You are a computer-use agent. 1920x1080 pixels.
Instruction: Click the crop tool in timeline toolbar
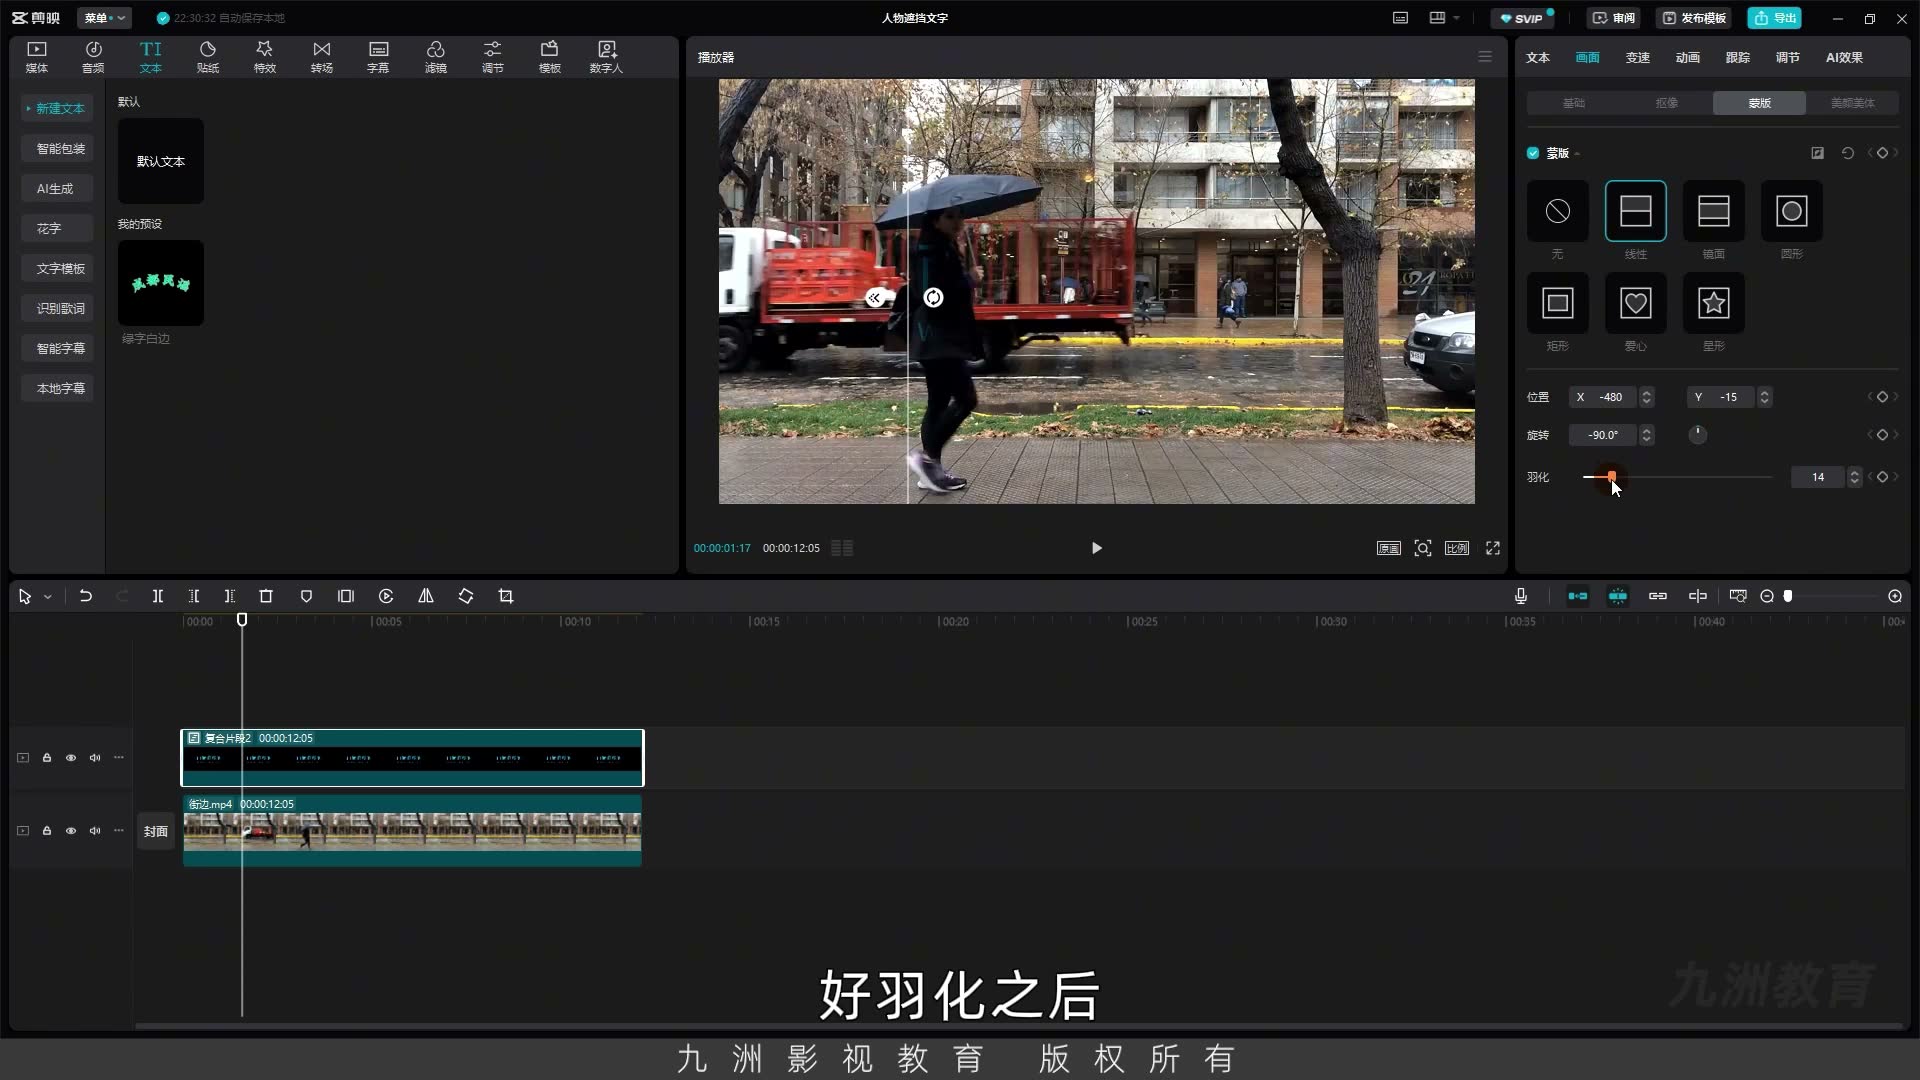[506, 596]
